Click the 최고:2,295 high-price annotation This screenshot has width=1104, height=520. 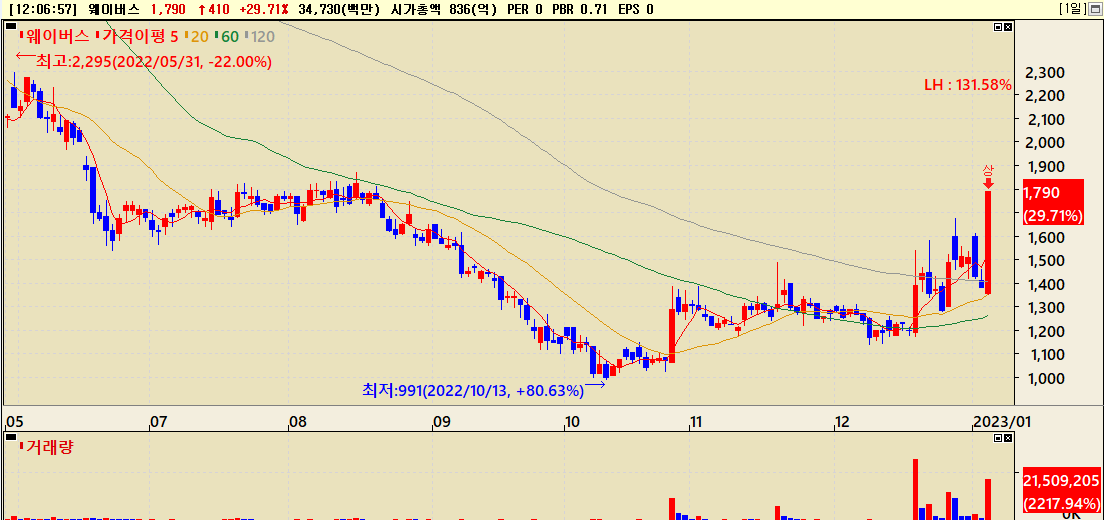(144, 62)
